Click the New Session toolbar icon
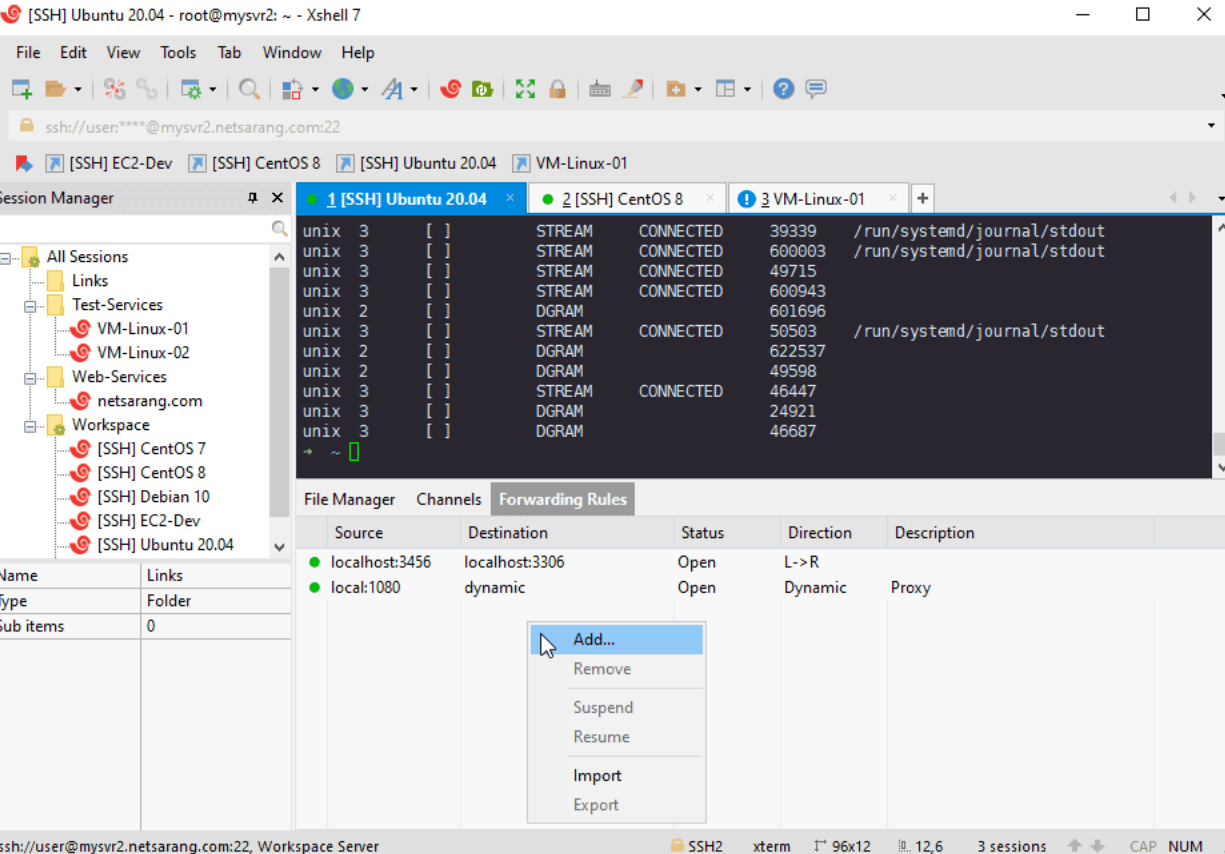Viewport: 1225px width, 854px height. (21, 89)
